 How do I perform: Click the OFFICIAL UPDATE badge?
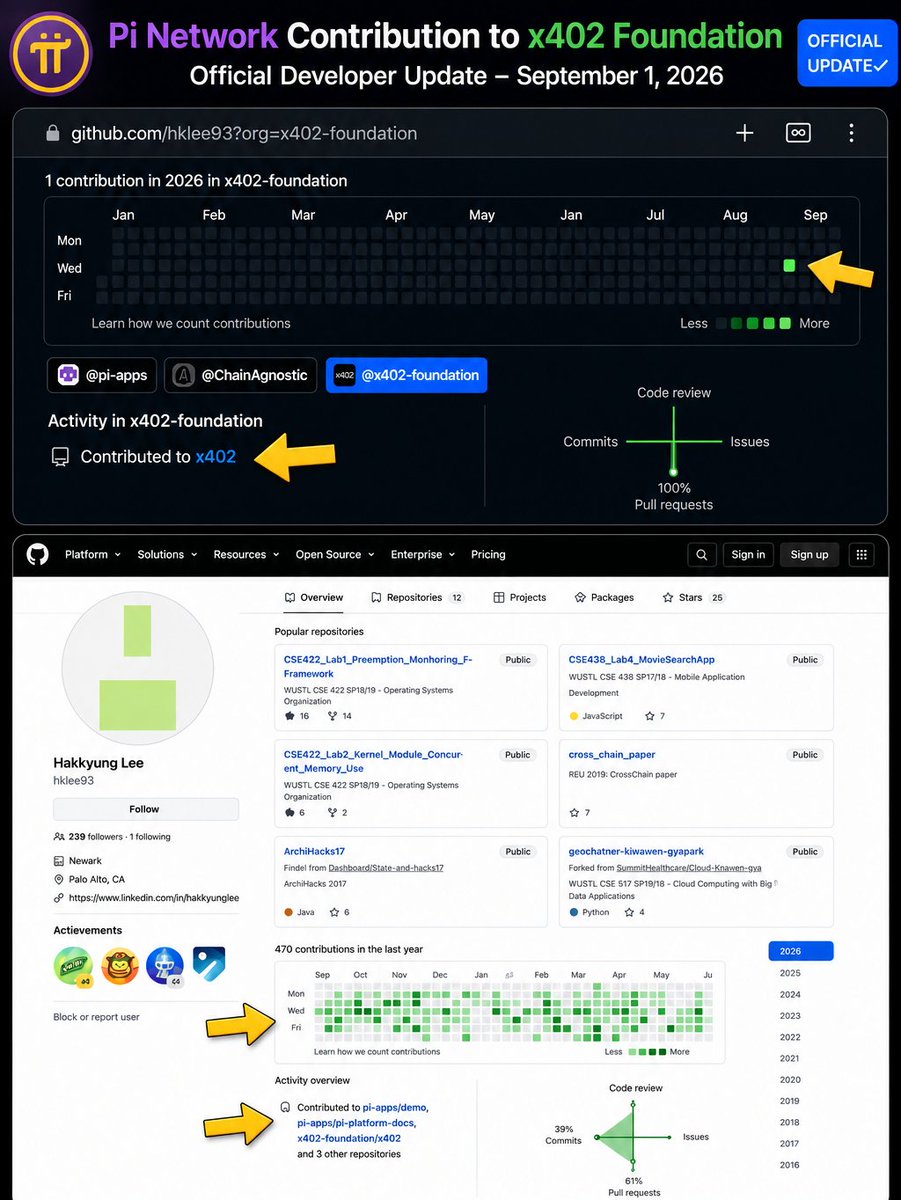coord(846,53)
